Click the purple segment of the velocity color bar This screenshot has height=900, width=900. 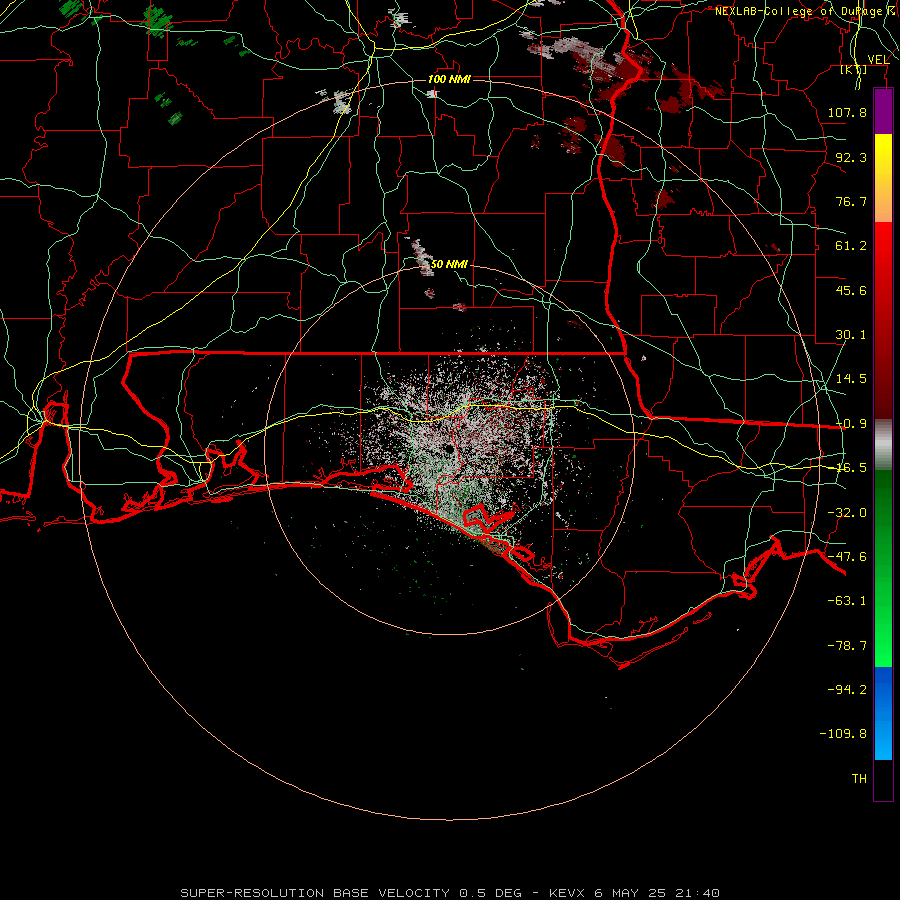point(883,111)
